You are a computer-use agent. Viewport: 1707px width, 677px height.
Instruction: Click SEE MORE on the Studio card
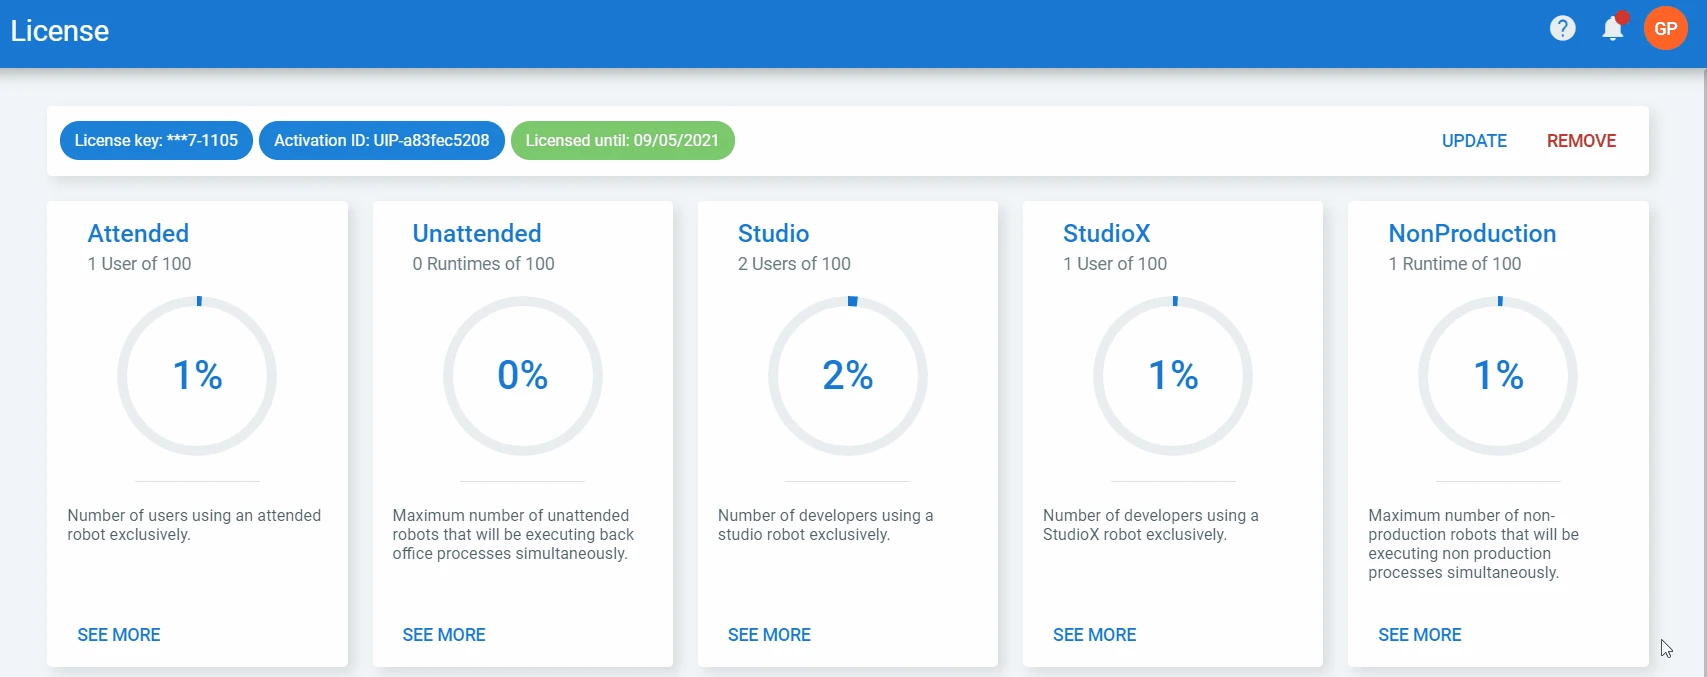pyautogui.click(x=769, y=635)
